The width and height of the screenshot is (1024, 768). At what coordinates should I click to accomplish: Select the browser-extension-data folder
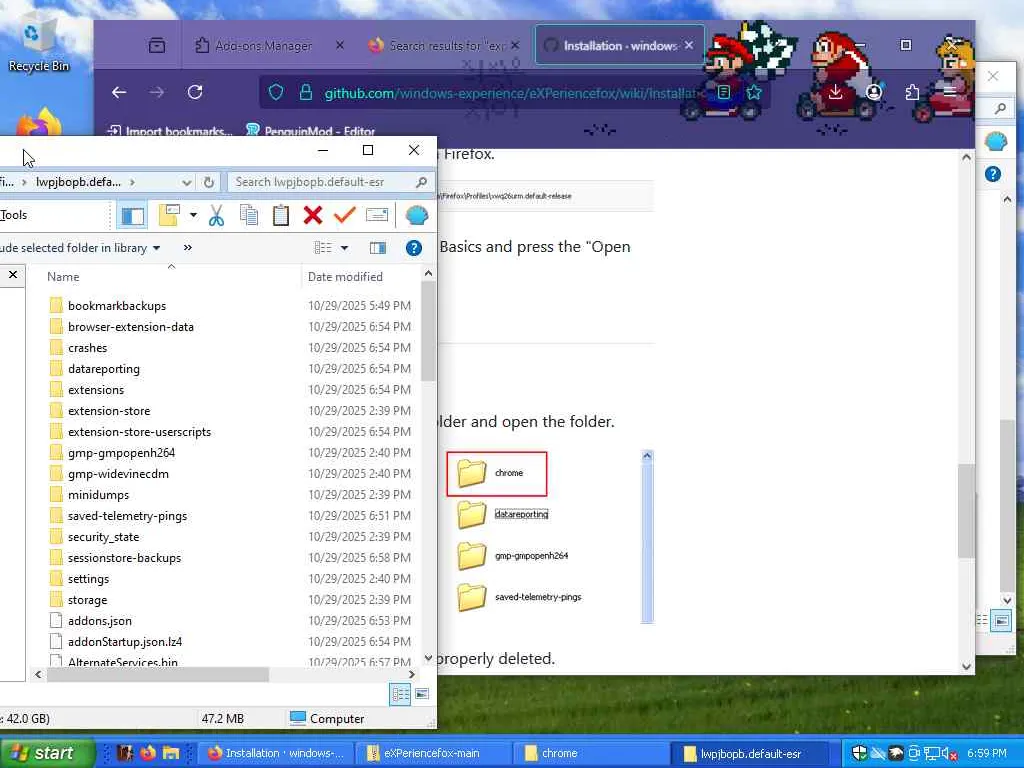(131, 327)
